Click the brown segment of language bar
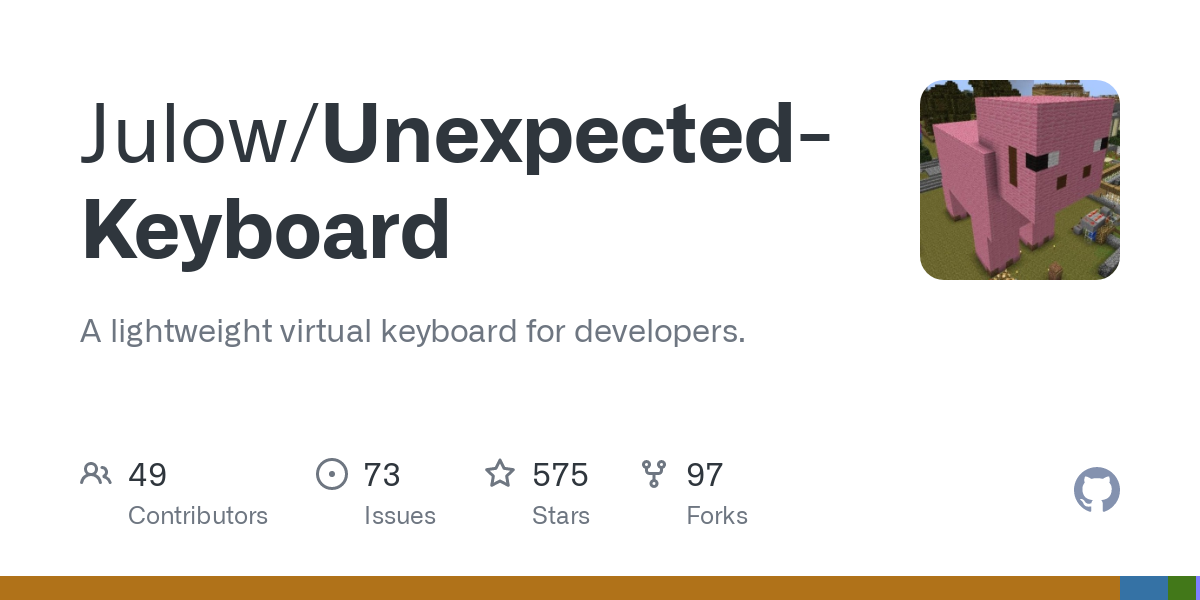This screenshot has height=600, width=1200. 560,588
